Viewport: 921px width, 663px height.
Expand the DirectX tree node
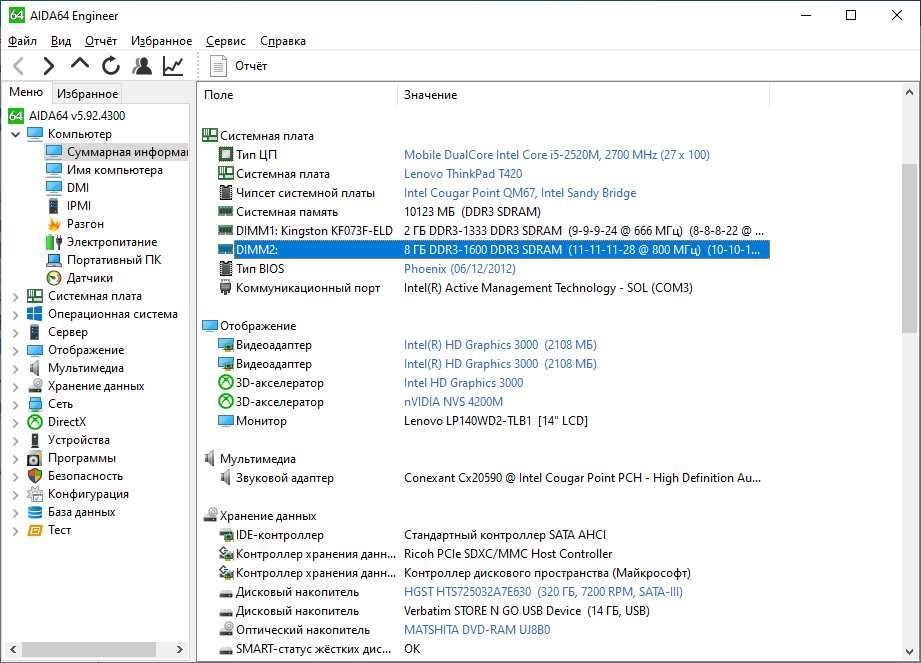pyautogui.click(x=16, y=423)
